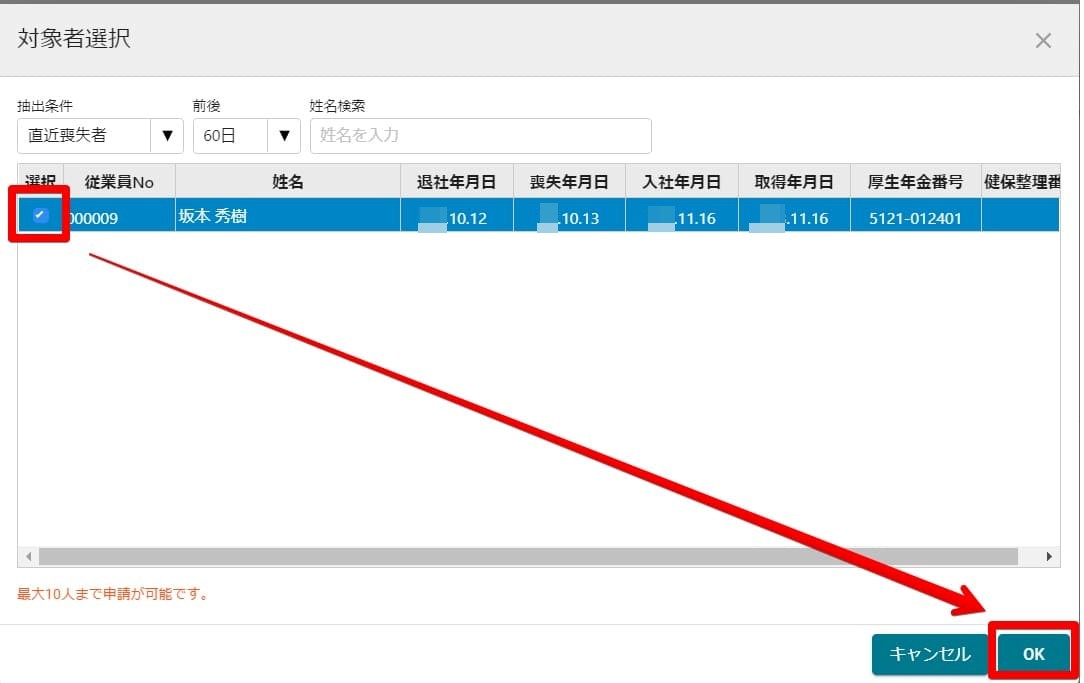Open the 前後 dropdown showing 60日
The image size is (1084, 683).
point(247,135)
